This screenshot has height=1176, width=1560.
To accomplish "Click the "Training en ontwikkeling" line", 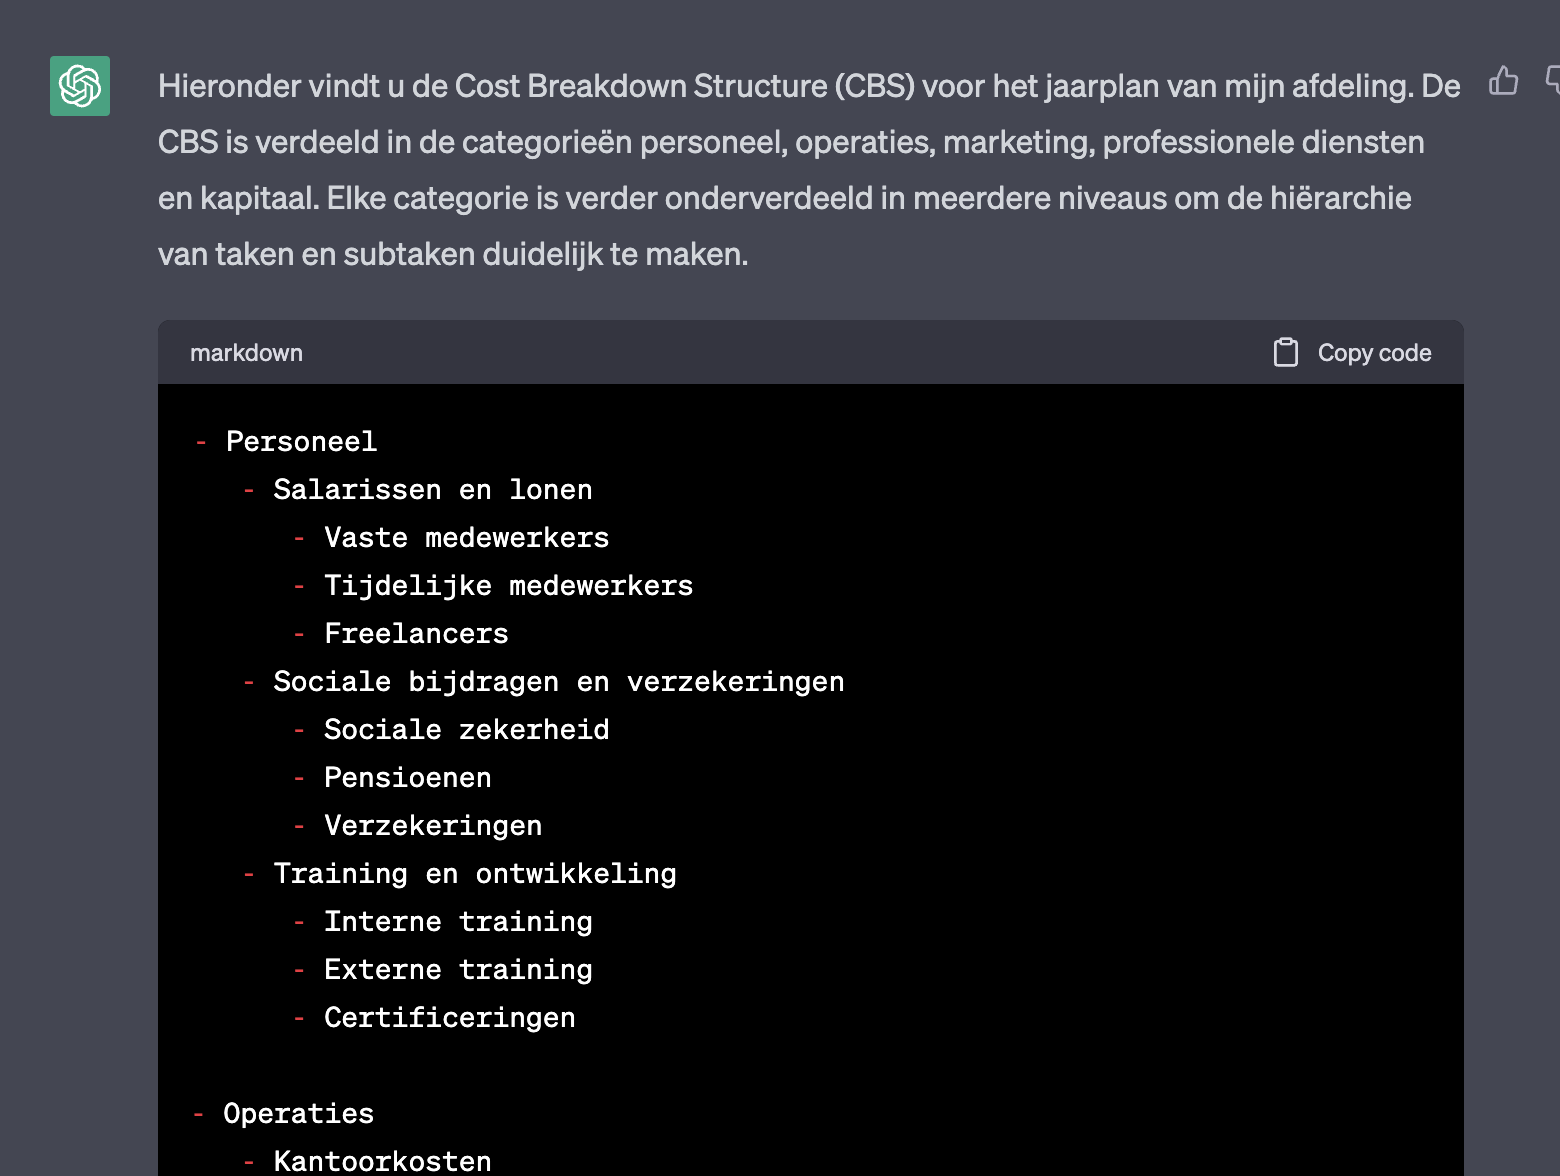I will (474, 874).
